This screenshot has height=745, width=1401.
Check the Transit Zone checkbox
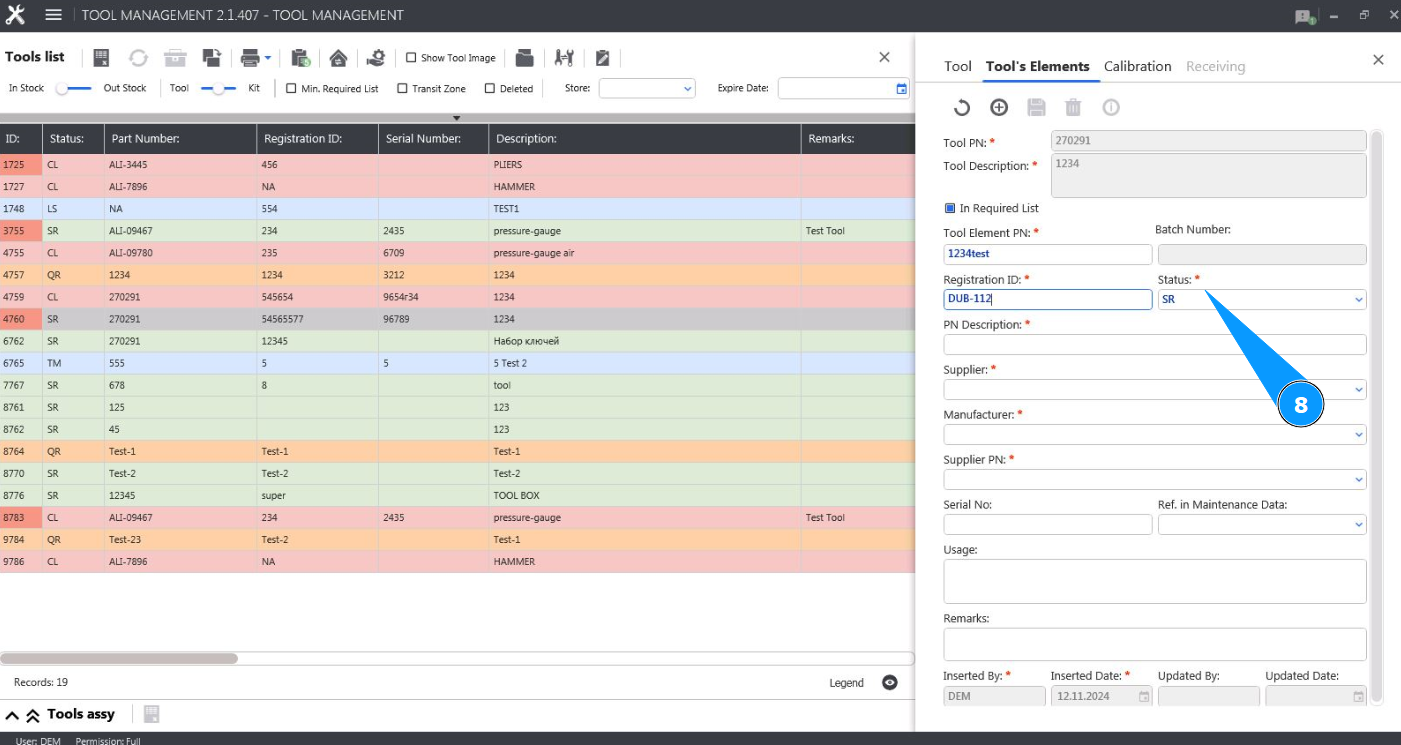coord(402,89)
